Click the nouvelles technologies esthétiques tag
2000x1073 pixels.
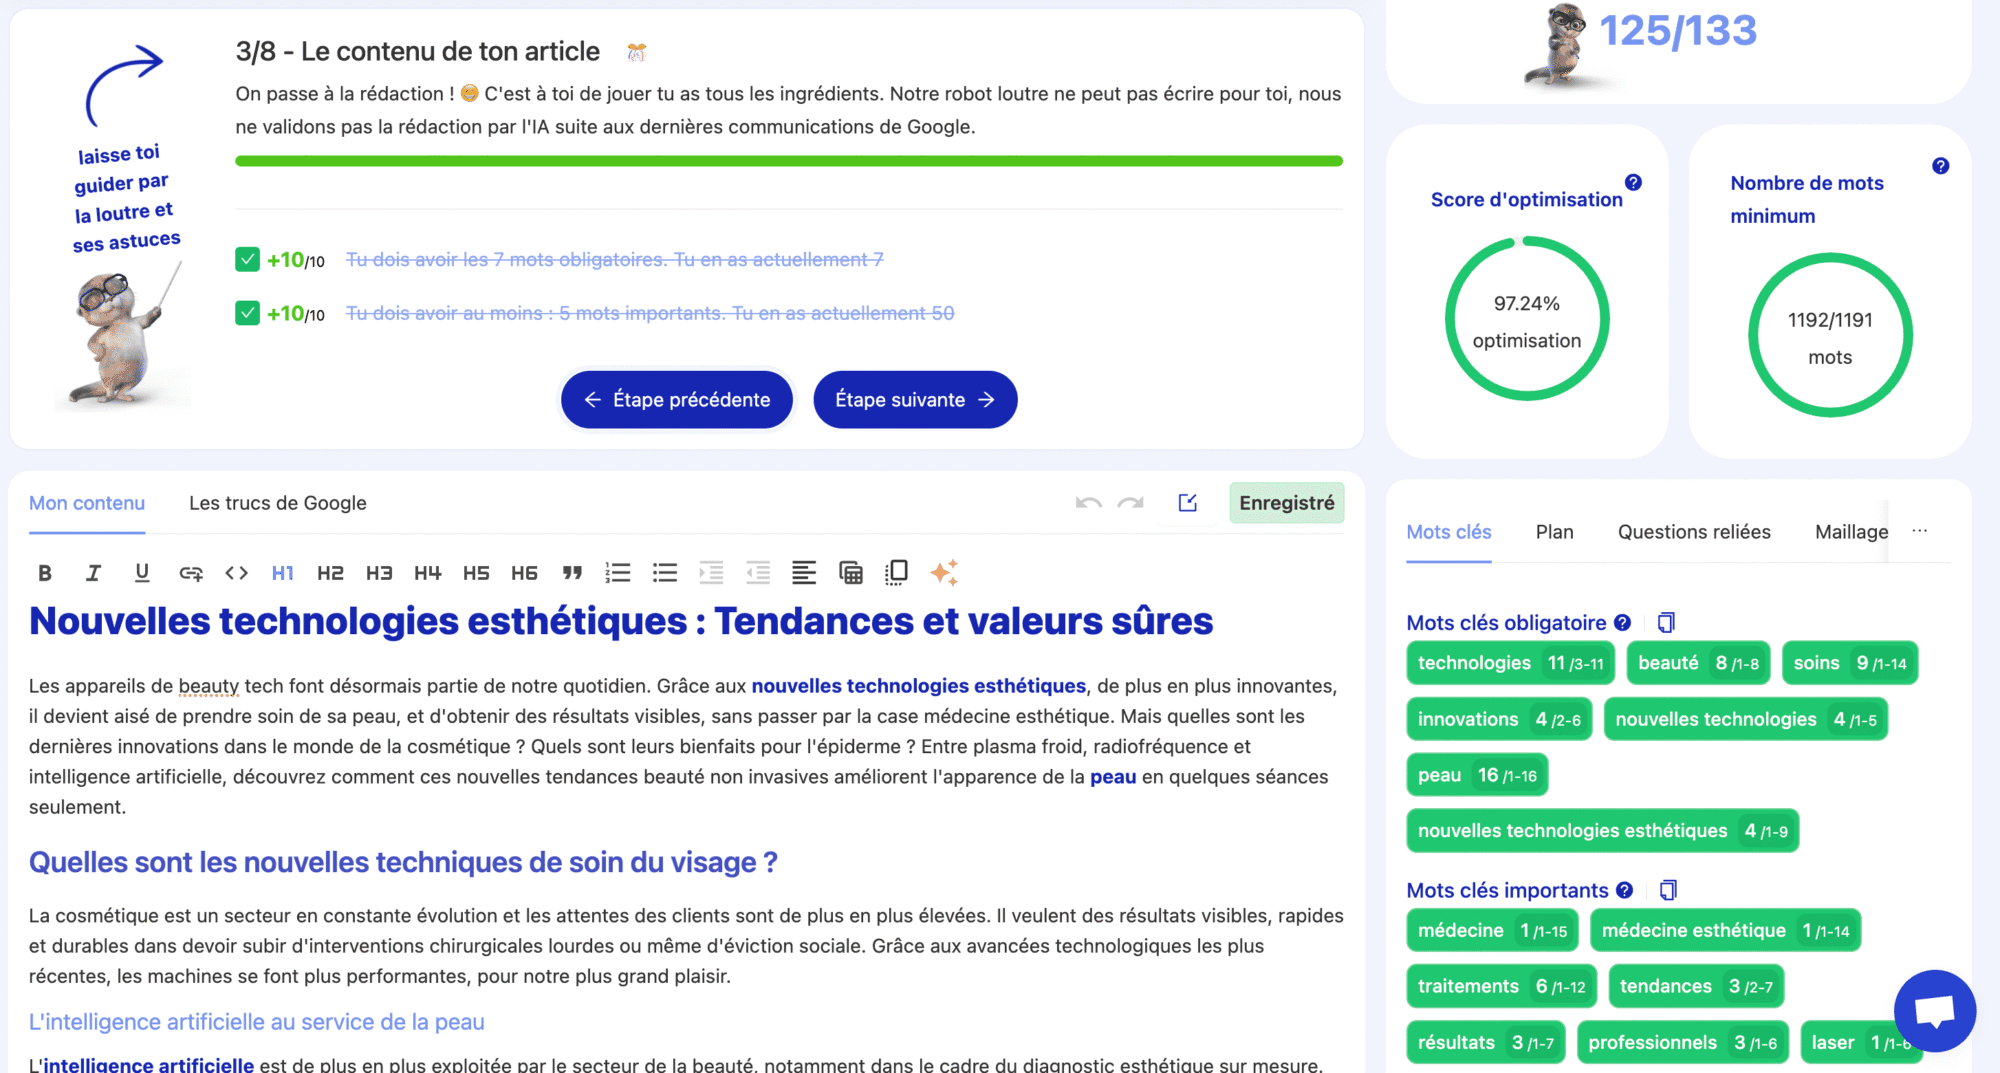[1602, 831]
